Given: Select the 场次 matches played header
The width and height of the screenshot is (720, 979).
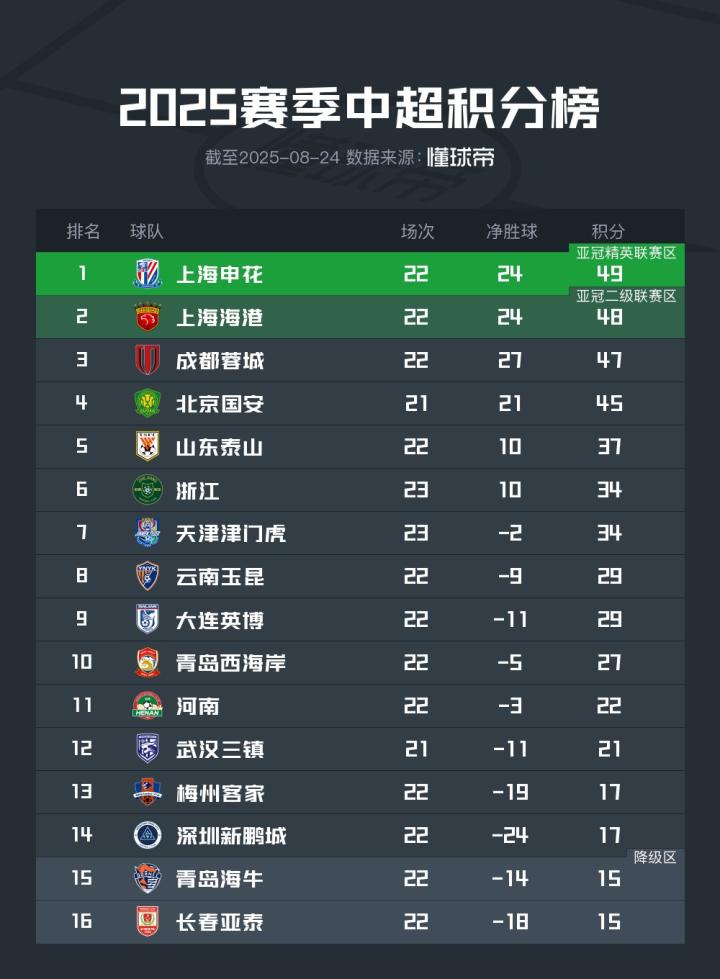Looking at the screenshot, I should (x=417, y=231).
